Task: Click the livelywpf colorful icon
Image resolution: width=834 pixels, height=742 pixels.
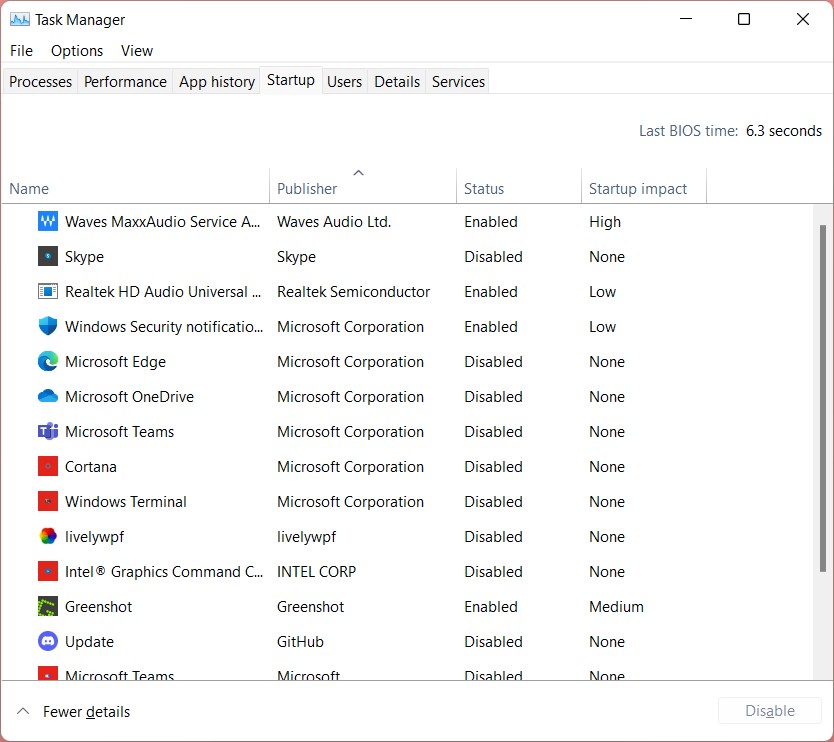Action: 48,536
